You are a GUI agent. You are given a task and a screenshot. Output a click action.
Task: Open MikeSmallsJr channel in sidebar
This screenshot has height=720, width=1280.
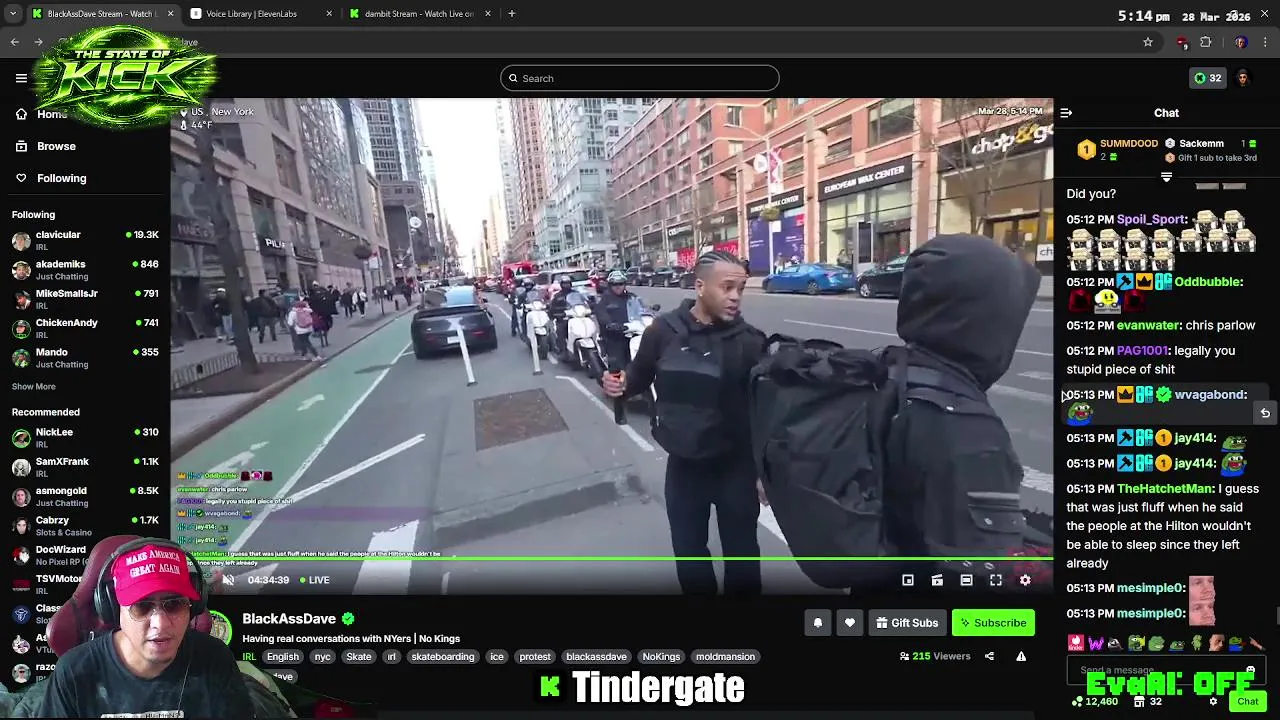[x=85, y=299]
